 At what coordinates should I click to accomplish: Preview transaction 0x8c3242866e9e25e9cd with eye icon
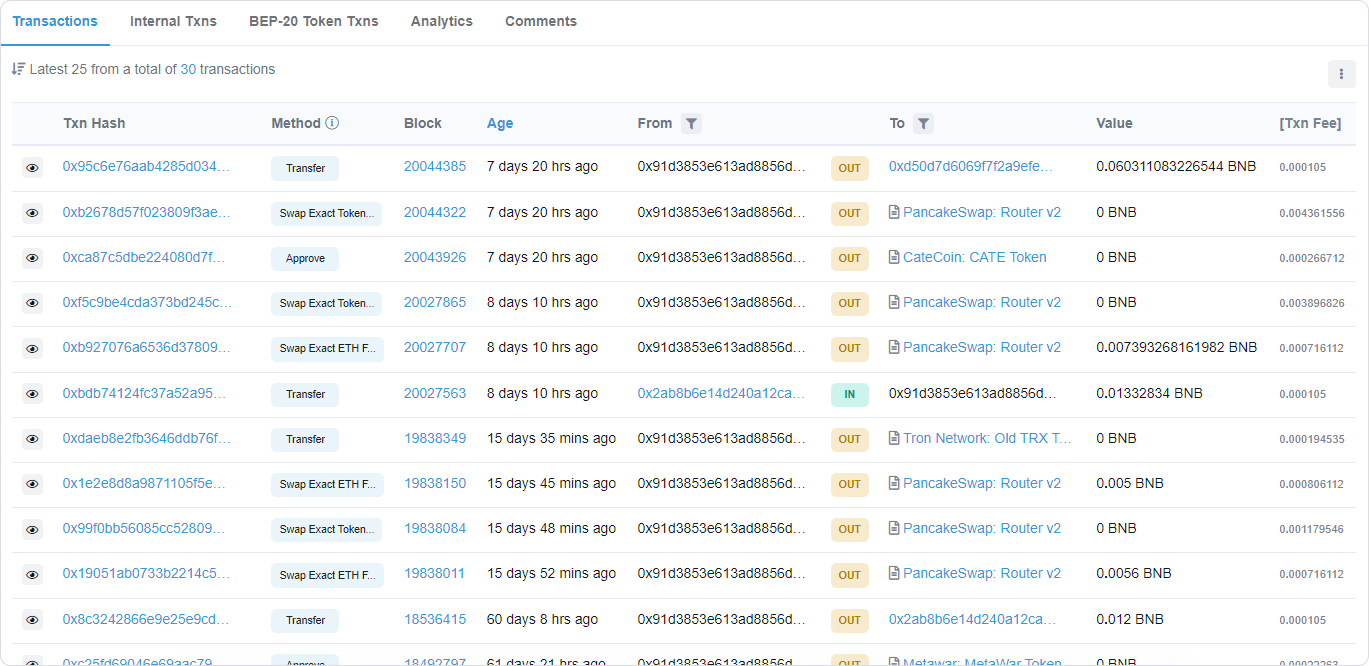(33, 620)
